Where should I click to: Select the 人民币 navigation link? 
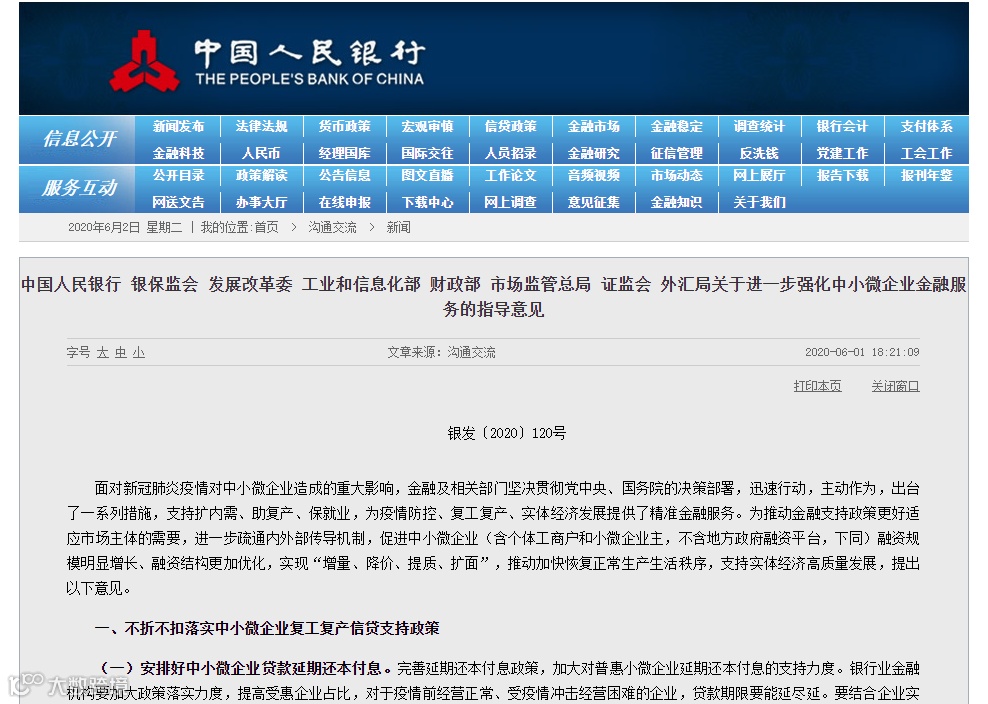click(261, 153)
